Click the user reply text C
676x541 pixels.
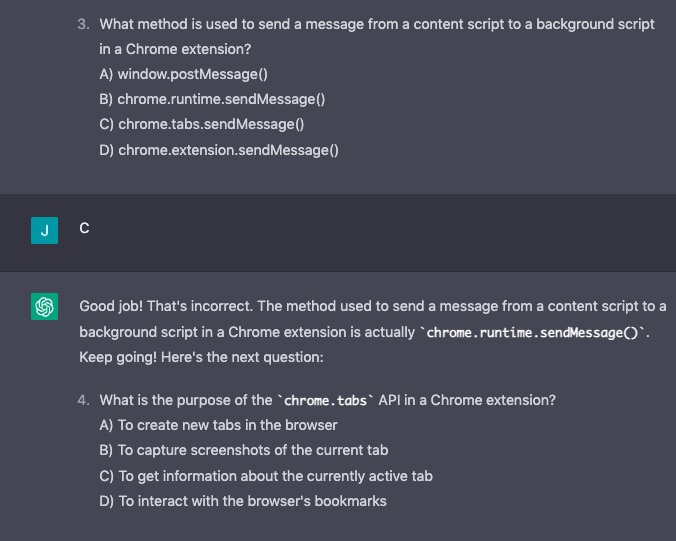pyautogui.click(x=84, y=228)
